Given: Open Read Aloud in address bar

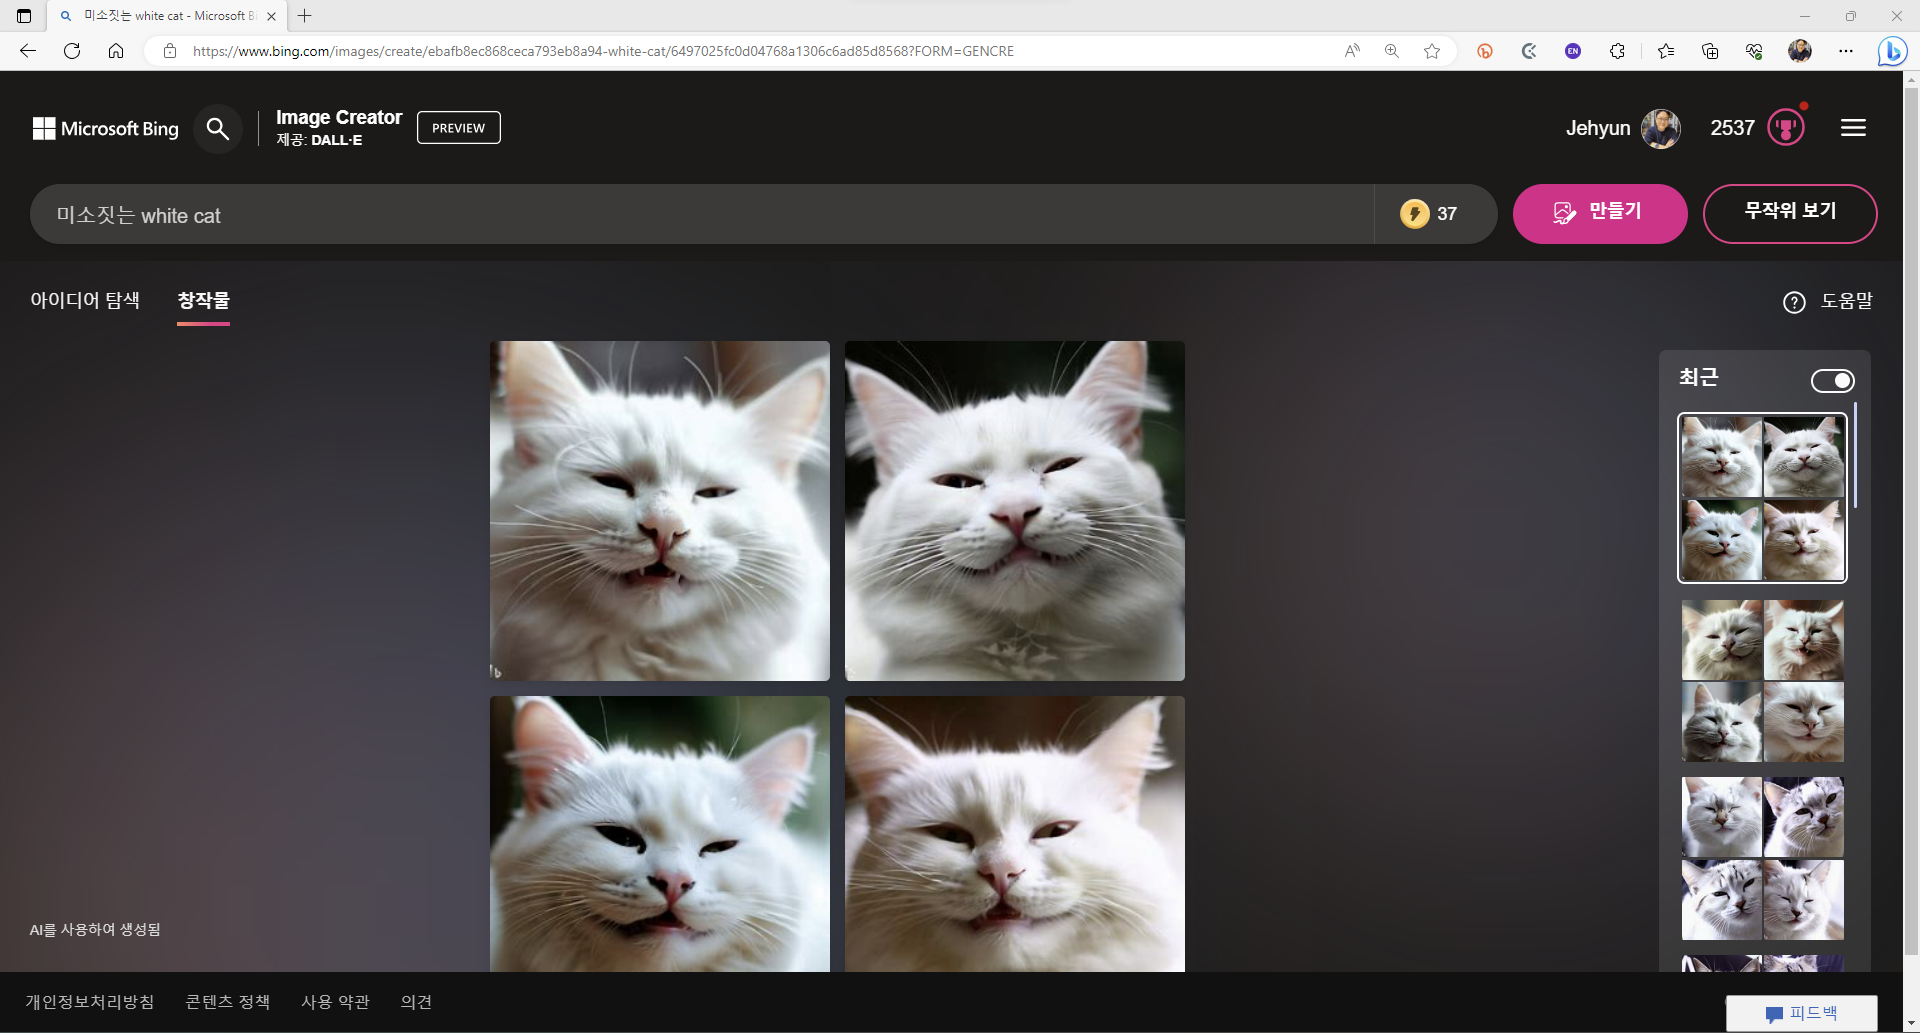Looking at the screenshot, I should [x=1352, y=51].
